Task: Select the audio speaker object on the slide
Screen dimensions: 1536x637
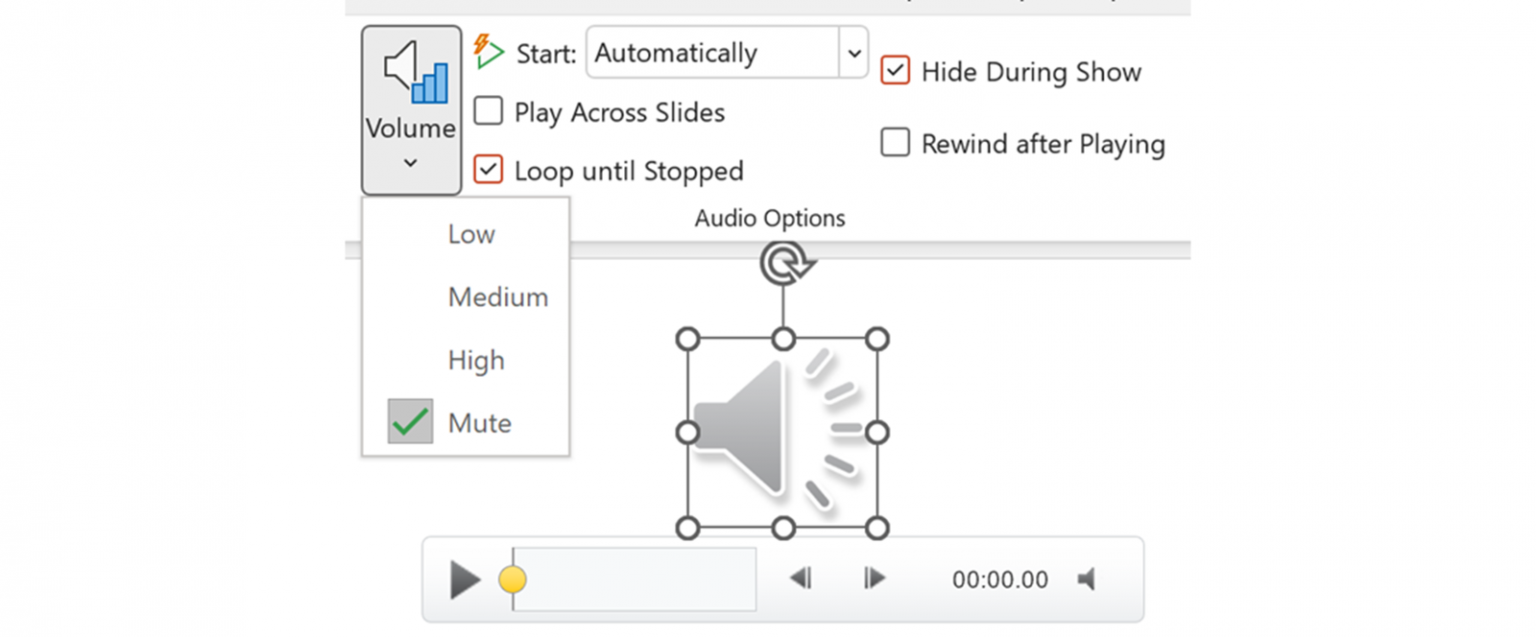Action: point(783,430)
